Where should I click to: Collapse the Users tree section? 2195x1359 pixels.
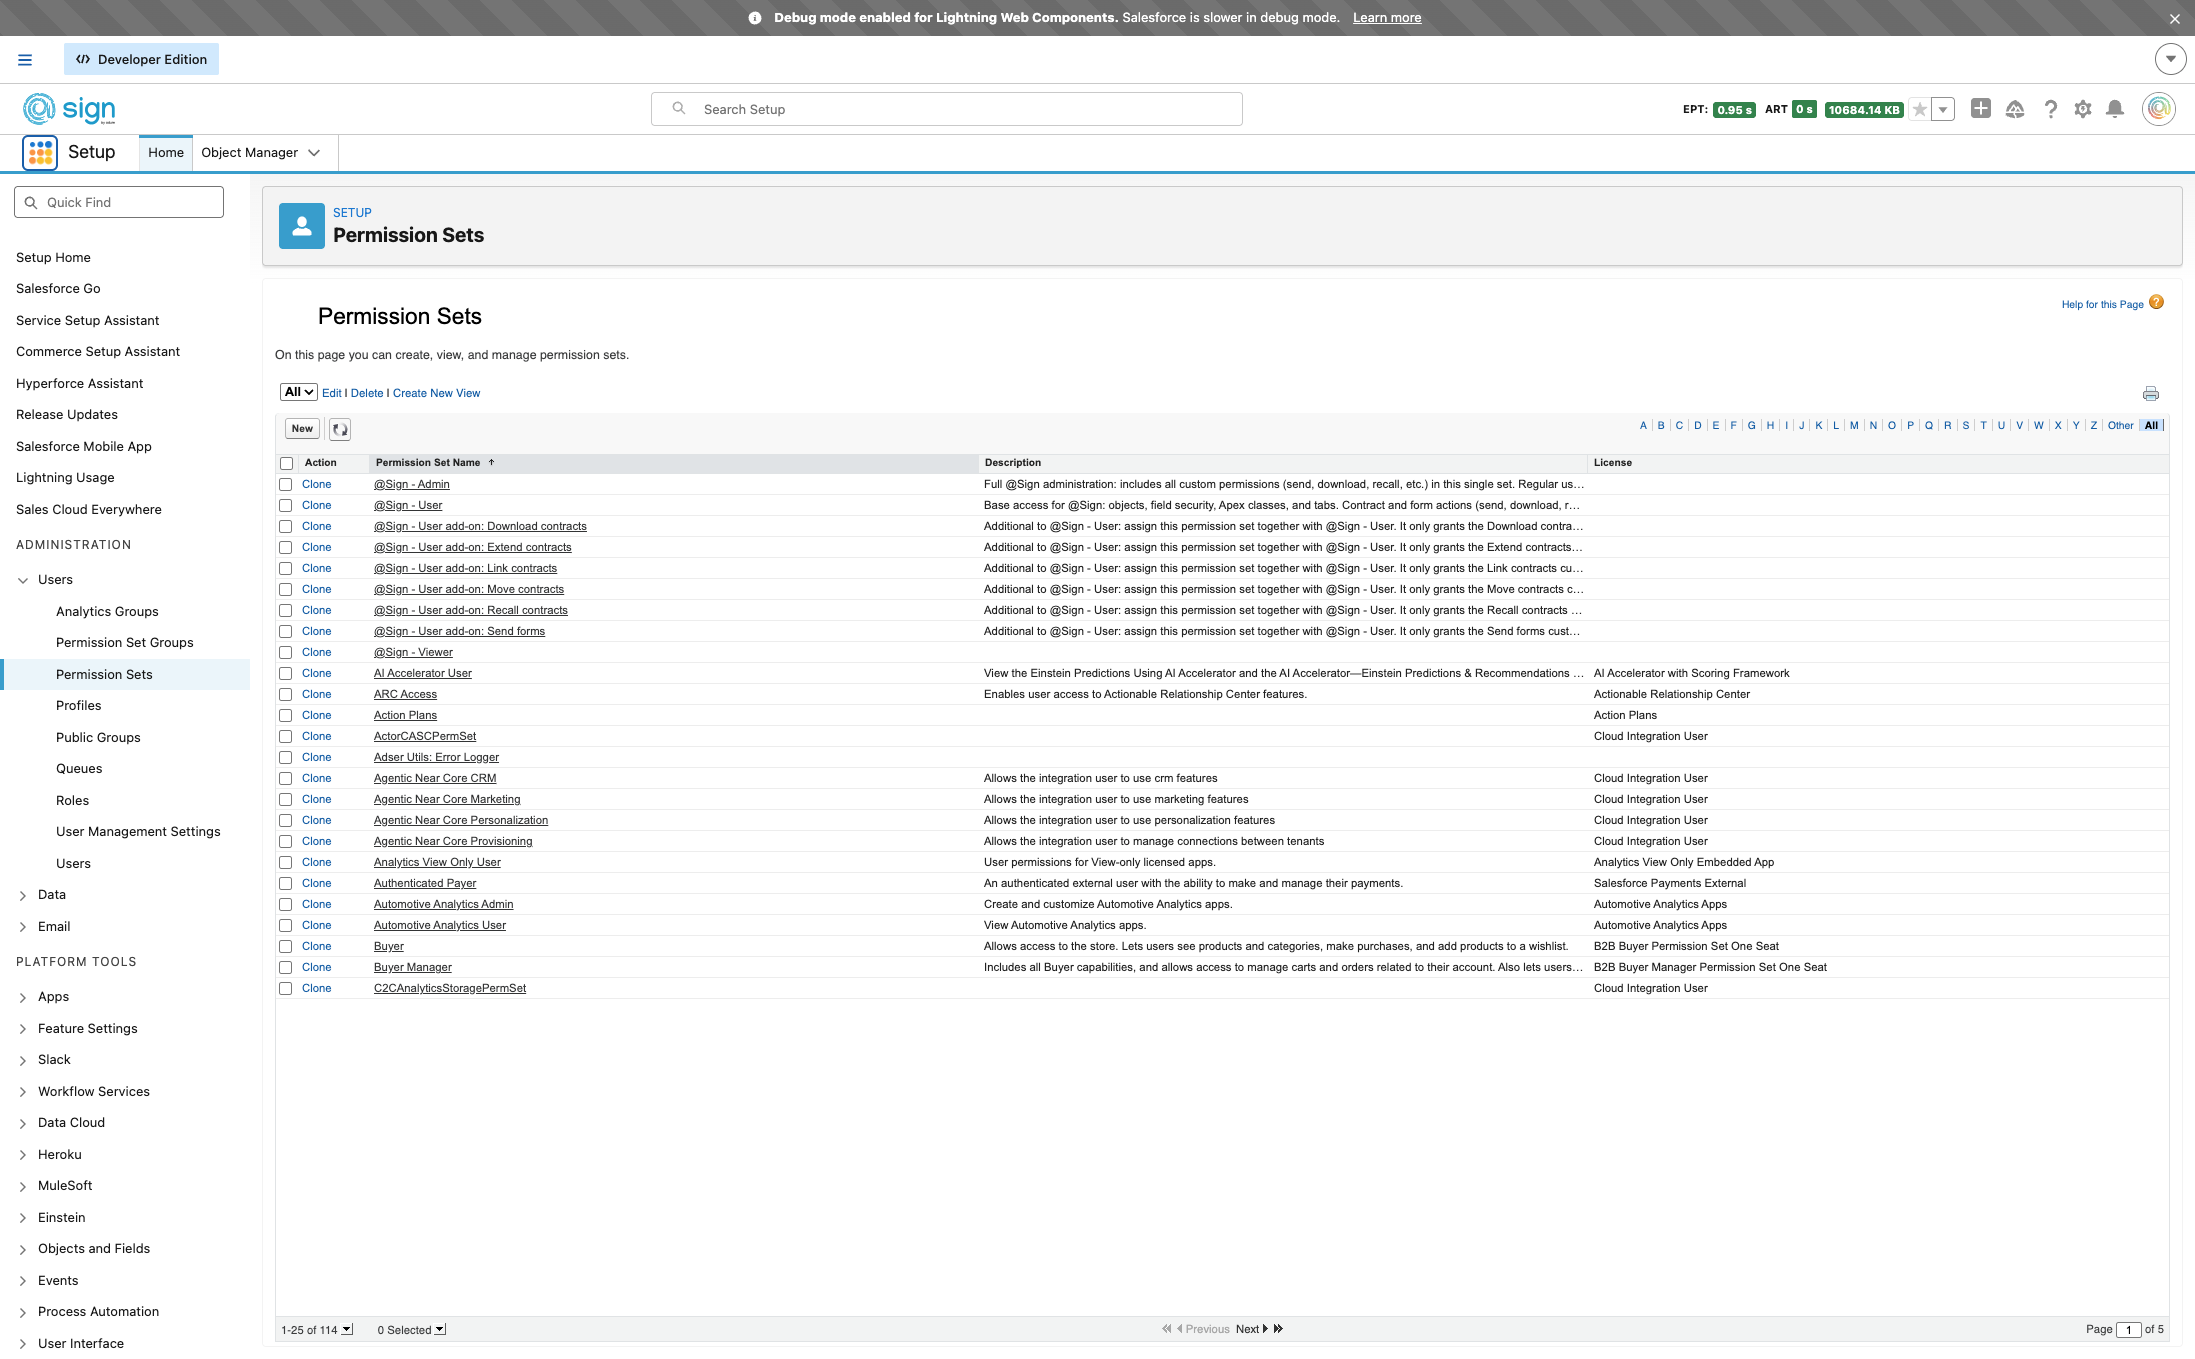coord(23,580)
